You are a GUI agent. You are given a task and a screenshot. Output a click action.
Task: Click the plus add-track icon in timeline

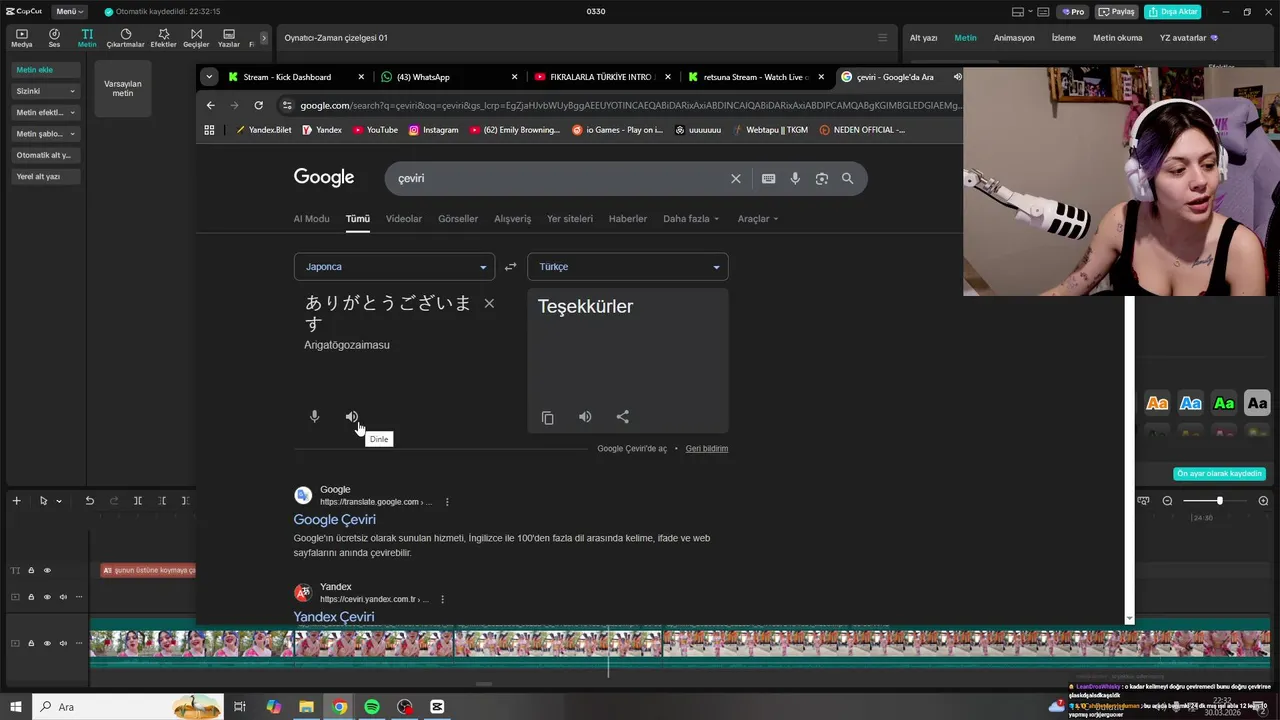(x=16, y=500)
